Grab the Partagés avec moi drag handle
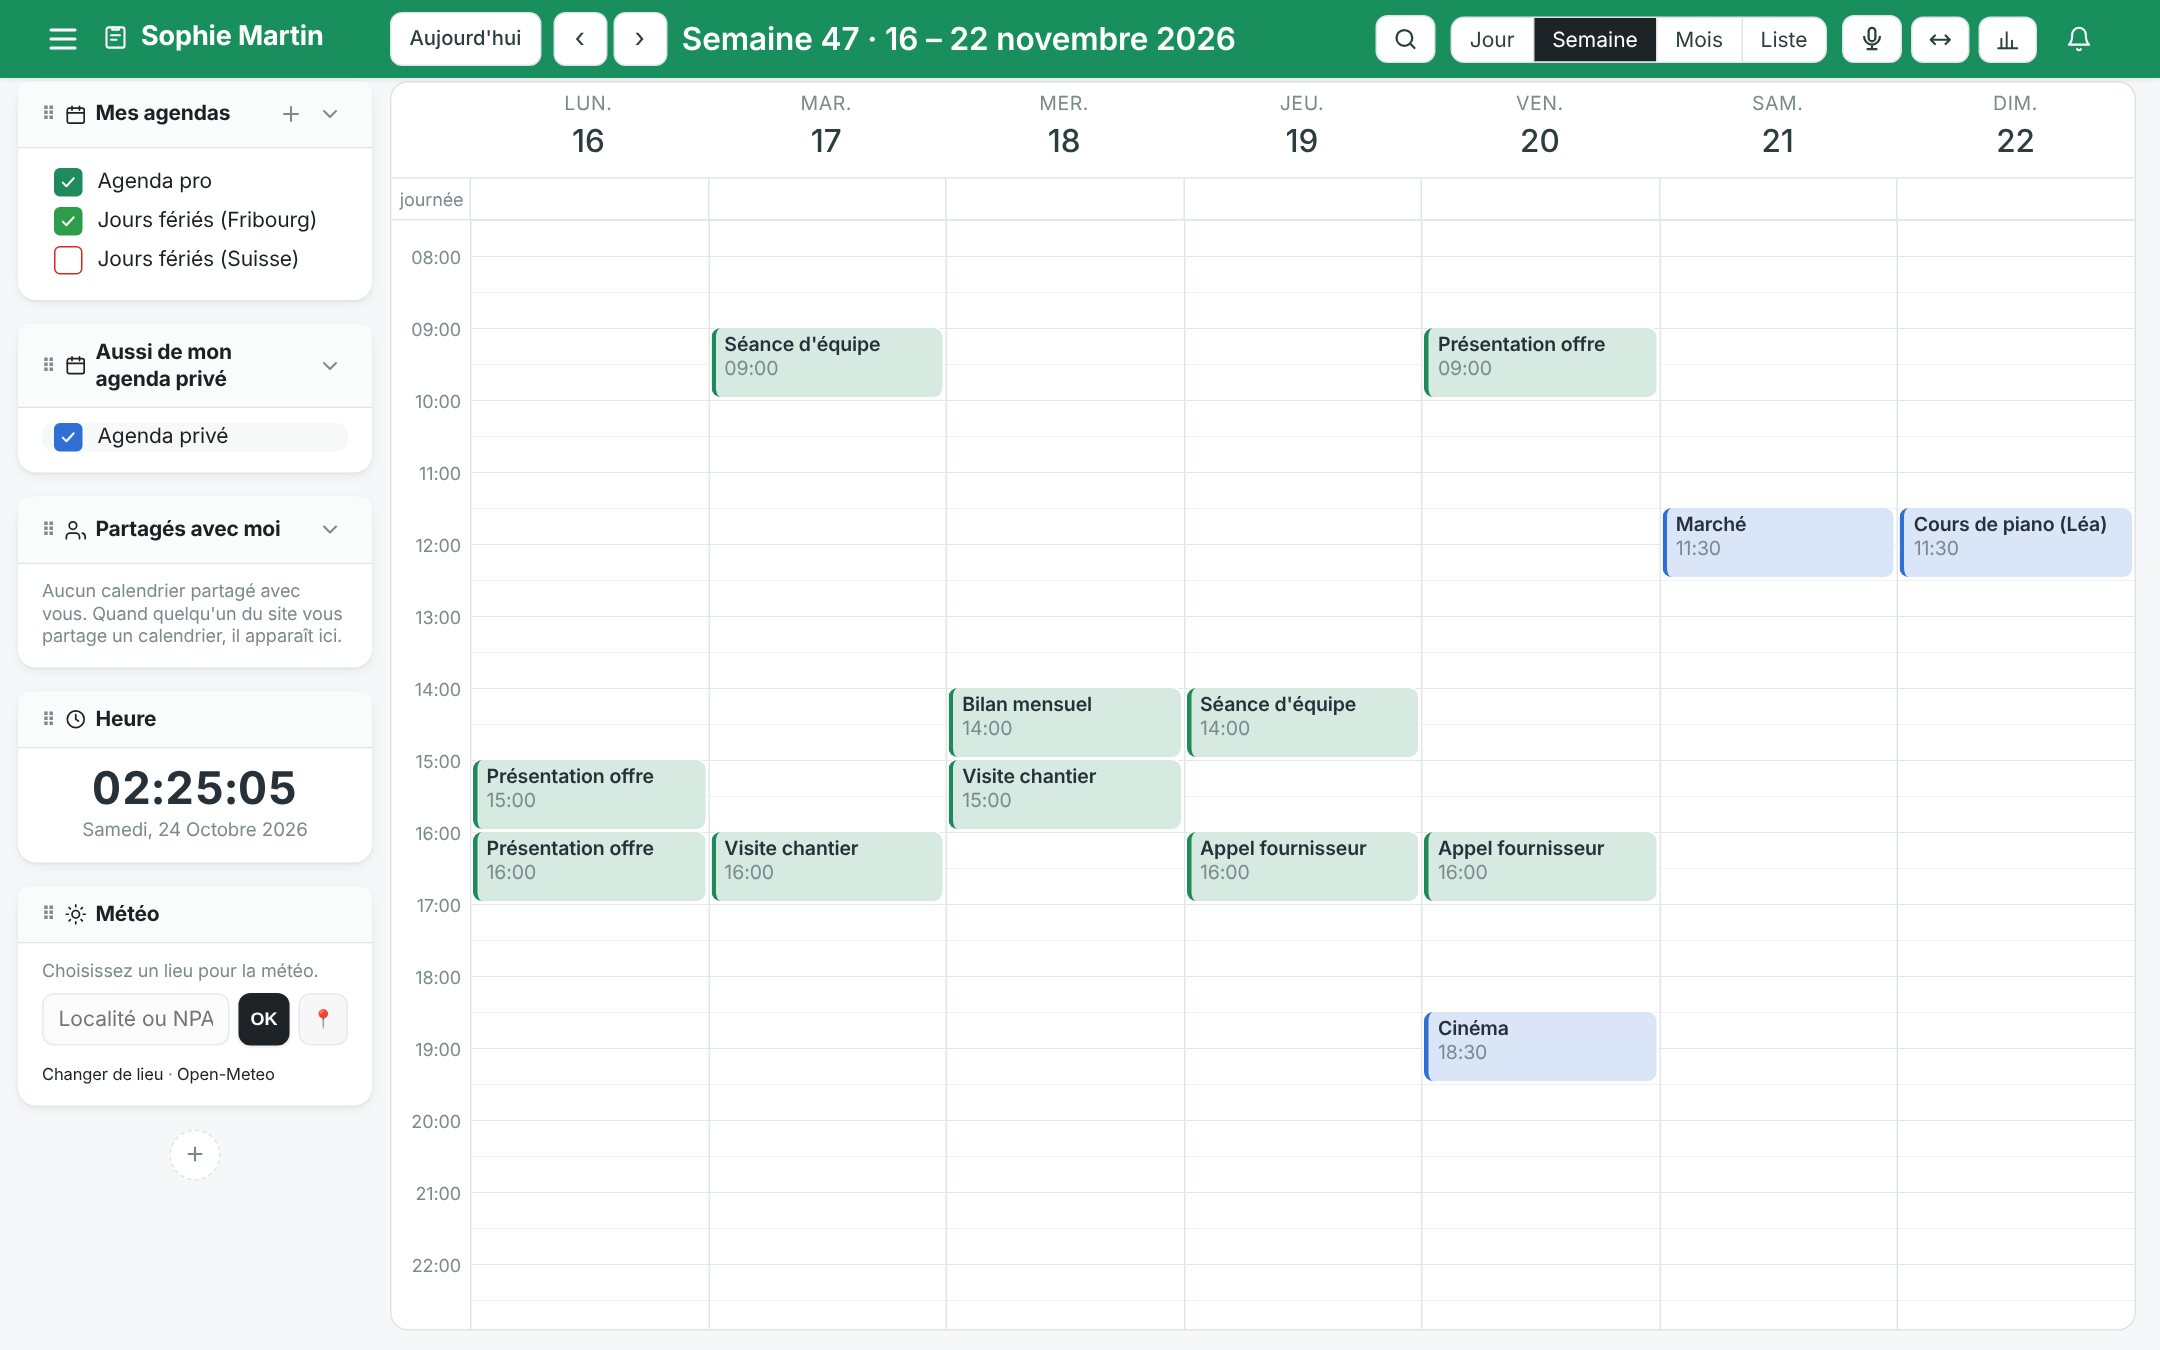Screen dimensions: 2160x1350 [48, 528]
